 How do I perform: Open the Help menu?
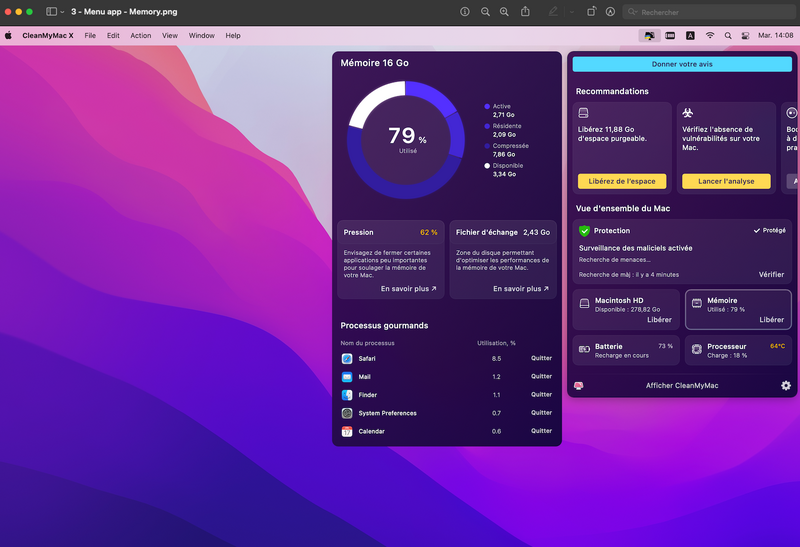(233, 35)
